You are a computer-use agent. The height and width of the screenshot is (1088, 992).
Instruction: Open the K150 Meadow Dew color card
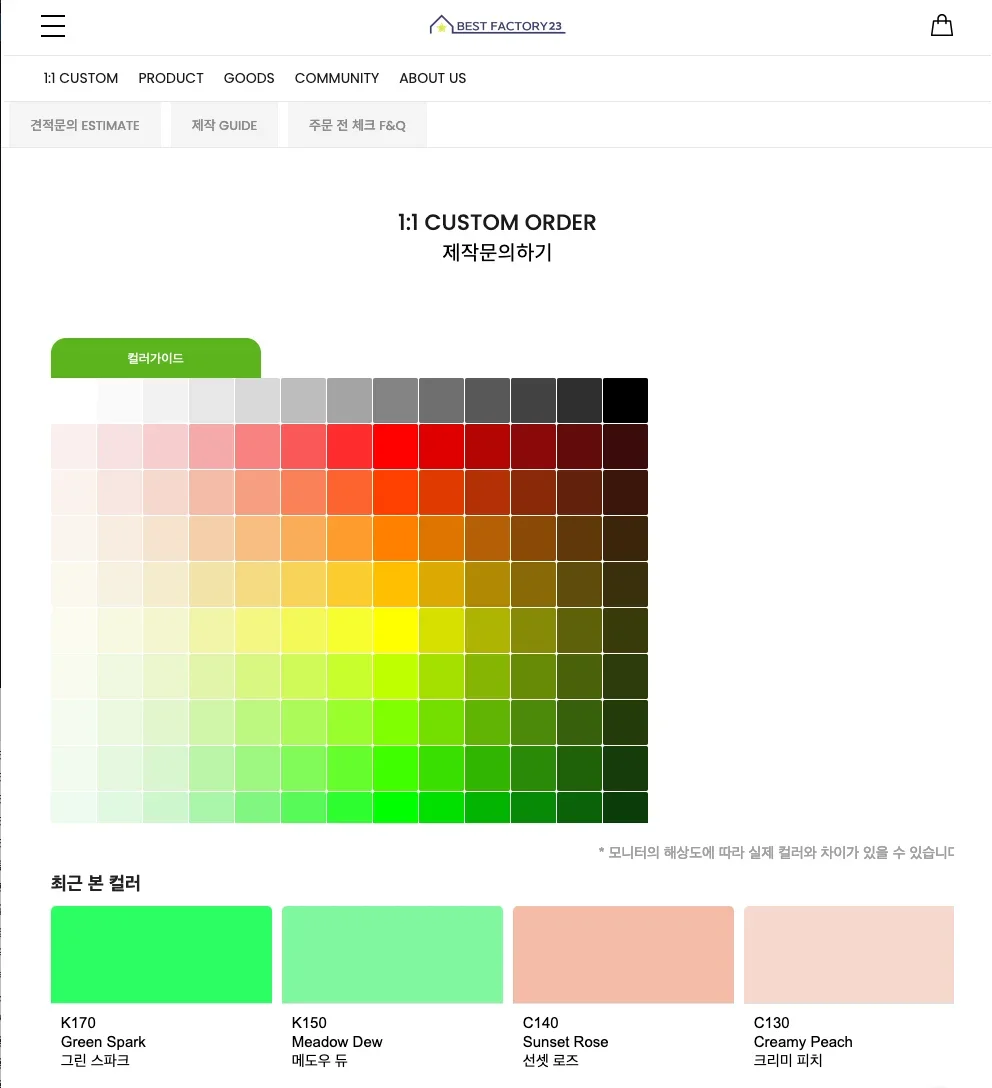click(x=392, y=955)
